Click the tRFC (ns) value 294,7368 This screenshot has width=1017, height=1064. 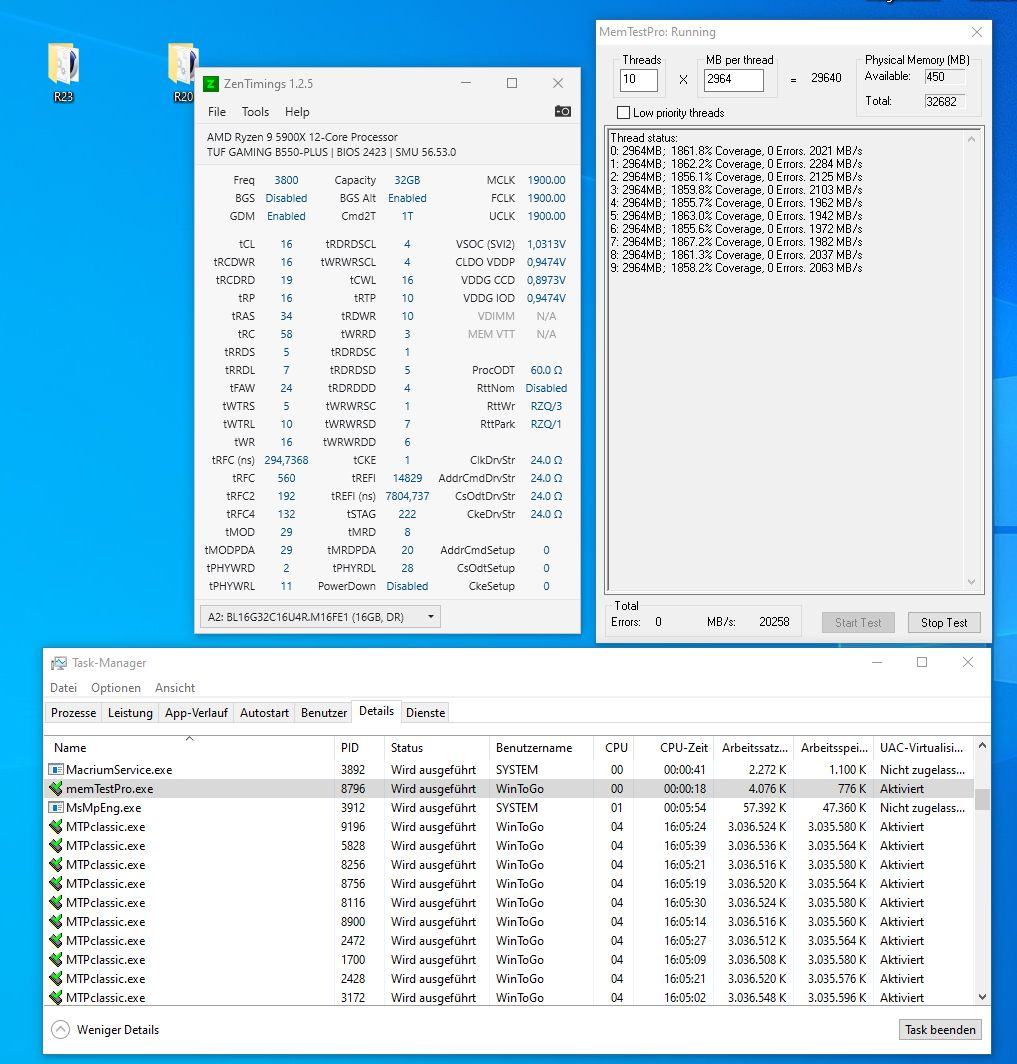coord(286,460)
